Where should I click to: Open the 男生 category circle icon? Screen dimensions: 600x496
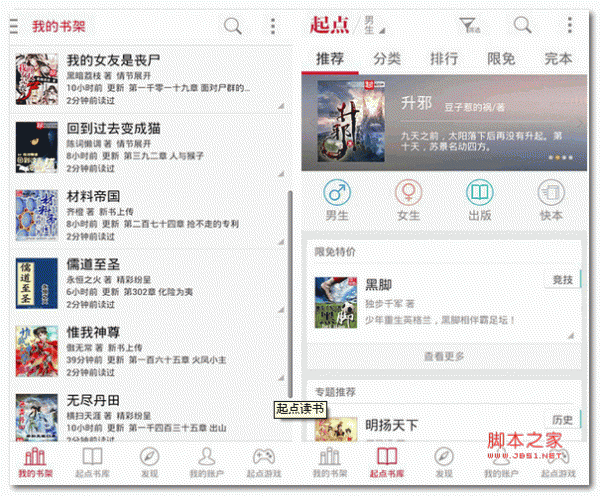coord(337,193)
